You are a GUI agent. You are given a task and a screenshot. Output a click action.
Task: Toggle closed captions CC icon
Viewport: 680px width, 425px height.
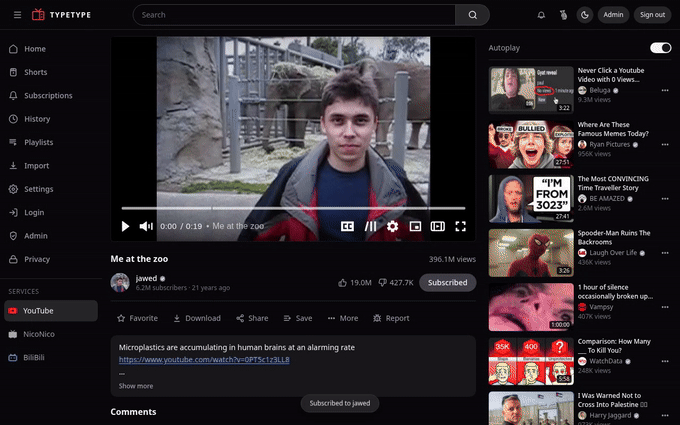coord(347,226)
